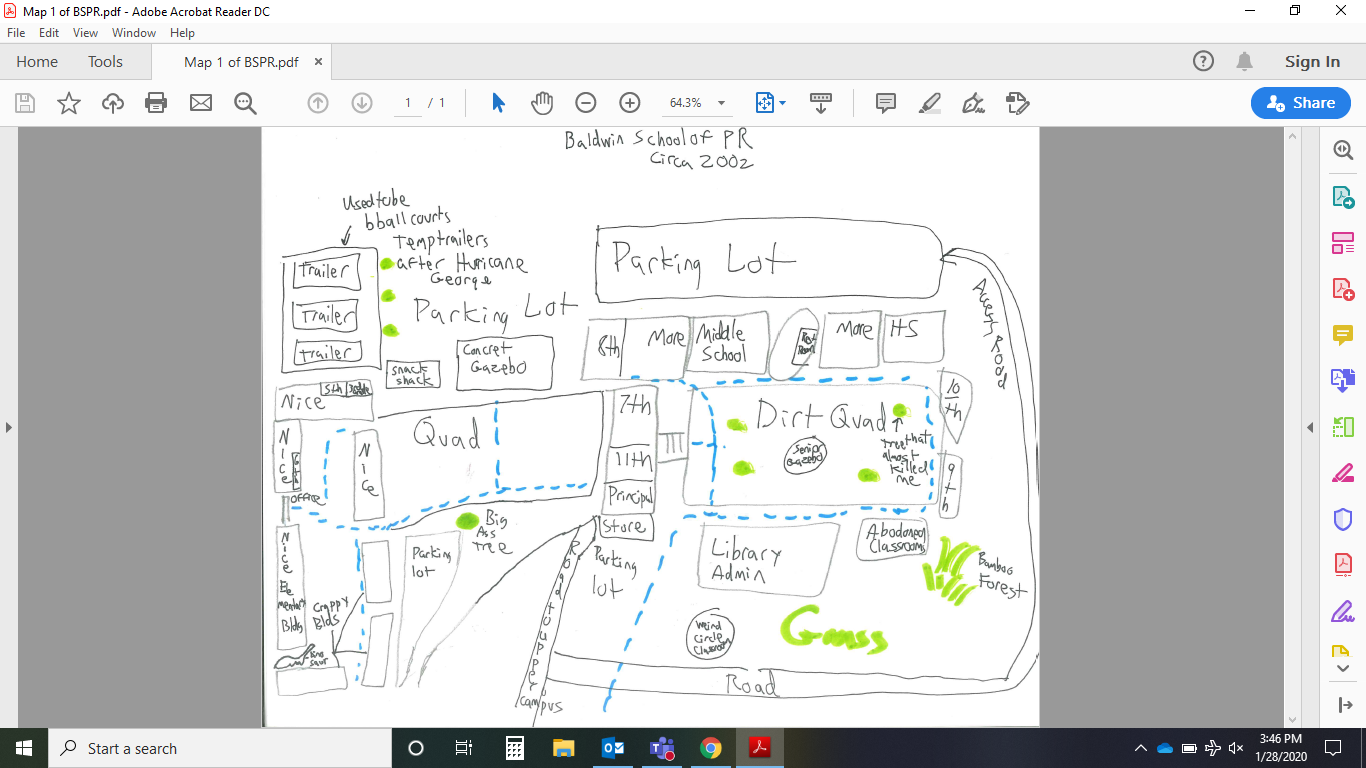Click the Save file icon

[x=25, y=103]
